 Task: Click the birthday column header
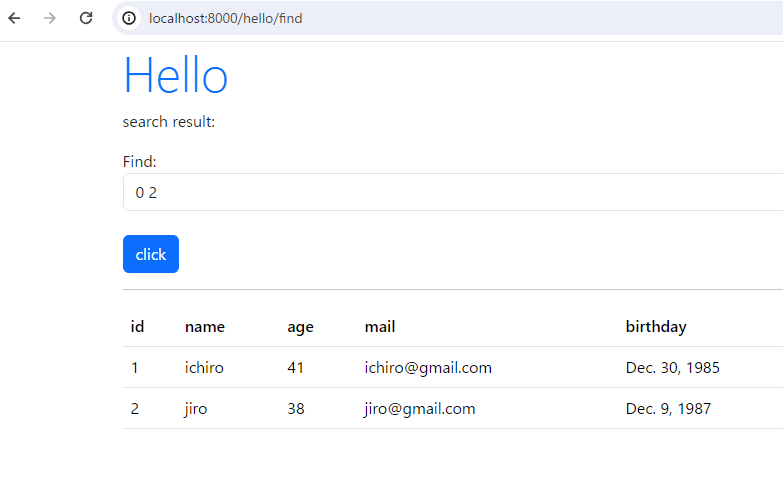pos(656,327)
